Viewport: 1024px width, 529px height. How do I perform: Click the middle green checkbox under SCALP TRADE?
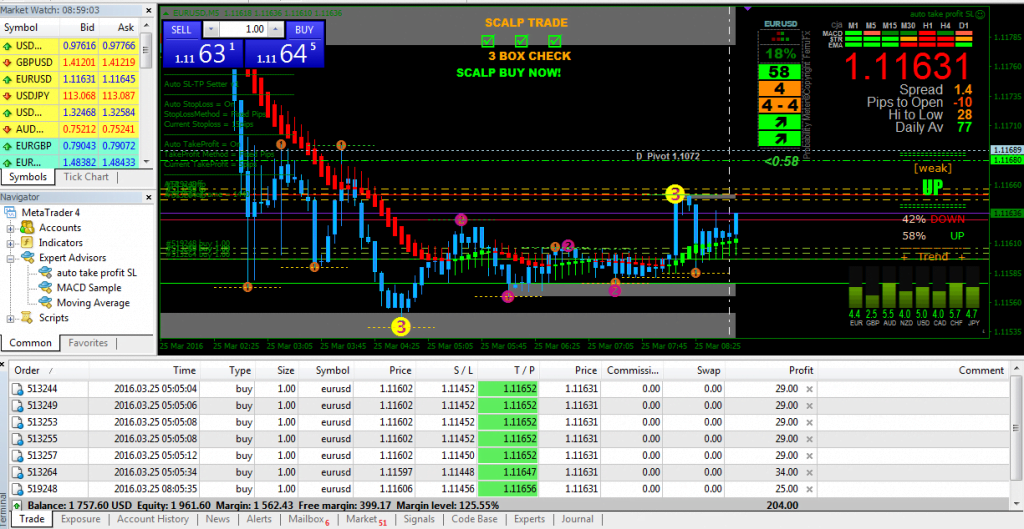tap(521, 41)
